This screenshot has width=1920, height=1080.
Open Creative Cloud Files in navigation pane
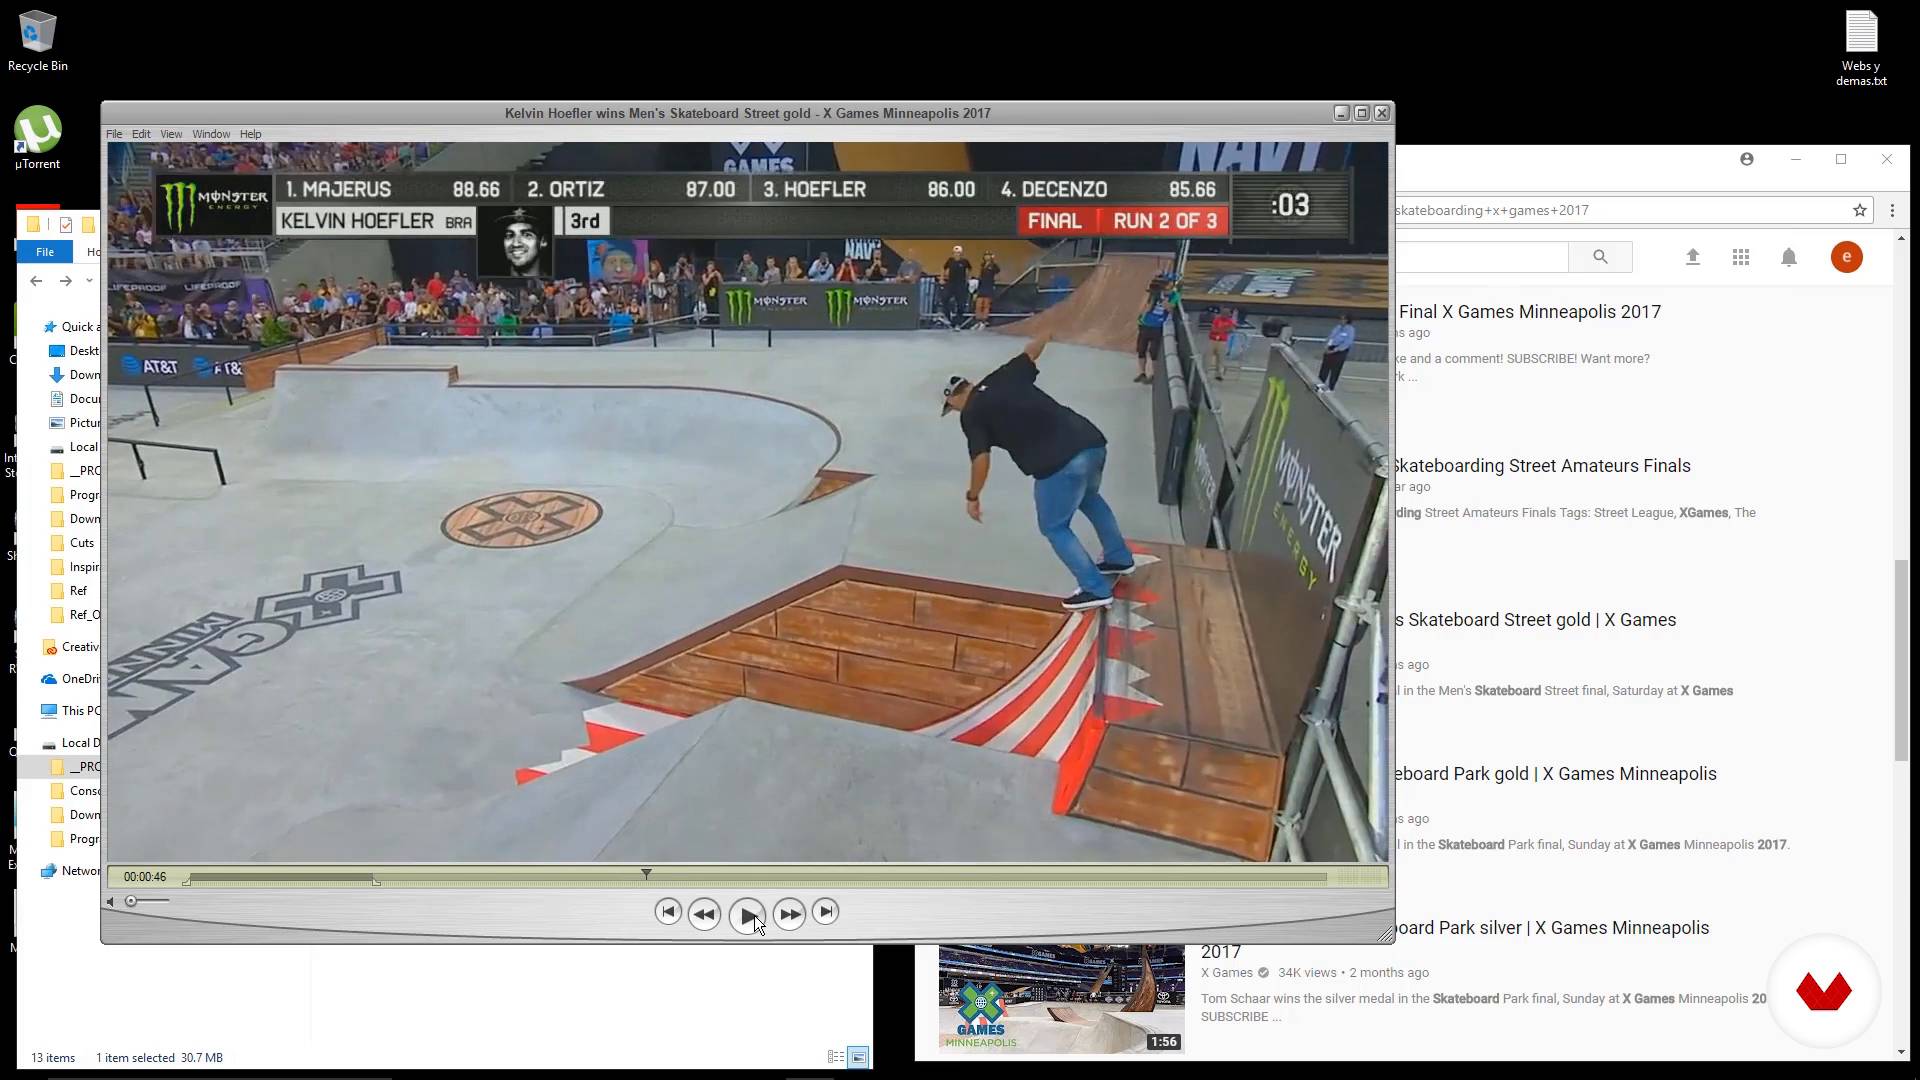(x=70, y=647)
